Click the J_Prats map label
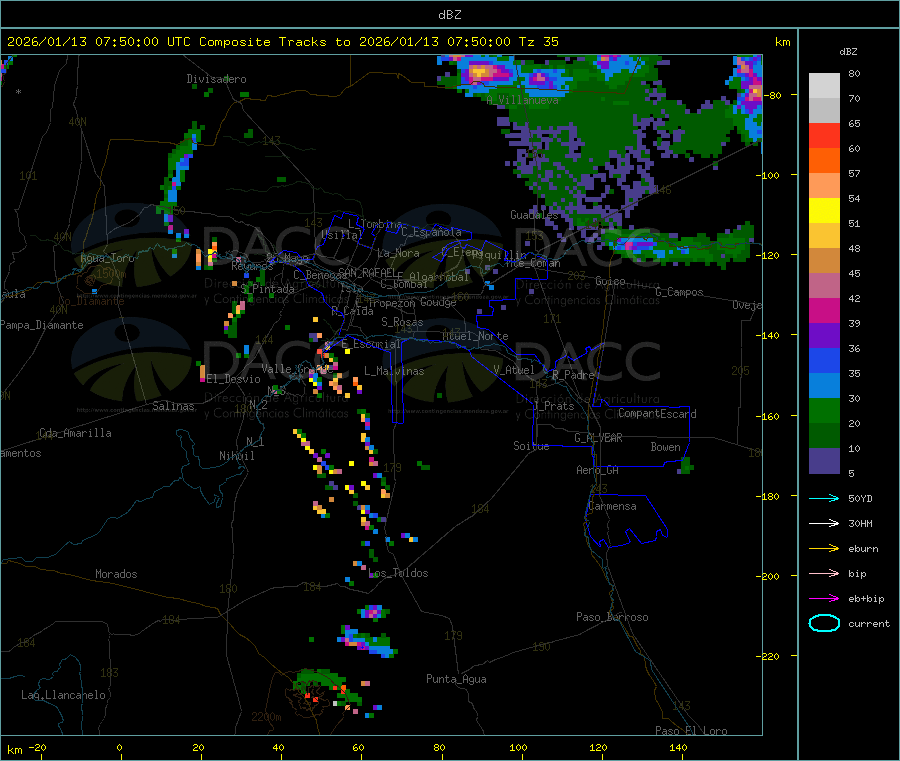 tap(554, 406)
